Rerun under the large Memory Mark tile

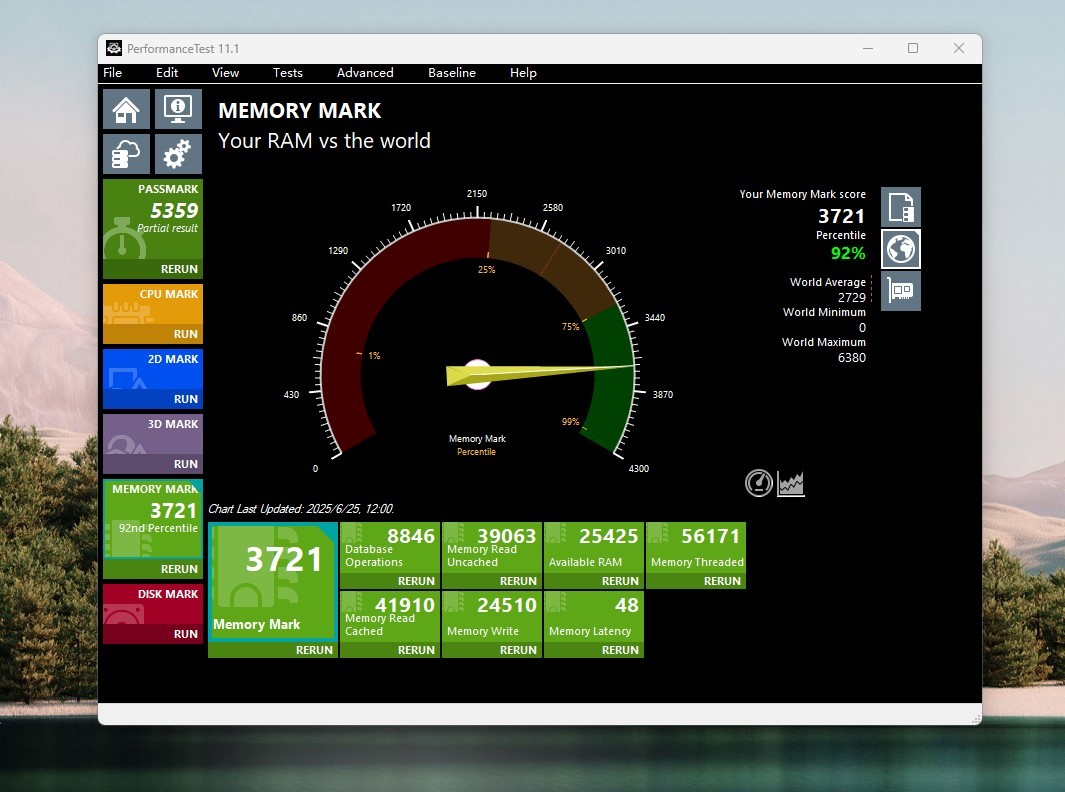pyautogui.click(x=273, y=650)
